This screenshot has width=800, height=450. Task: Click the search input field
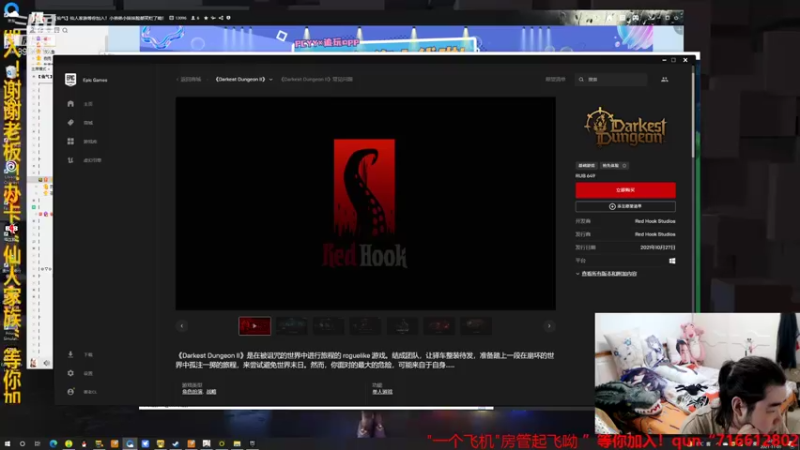(612, 80)
